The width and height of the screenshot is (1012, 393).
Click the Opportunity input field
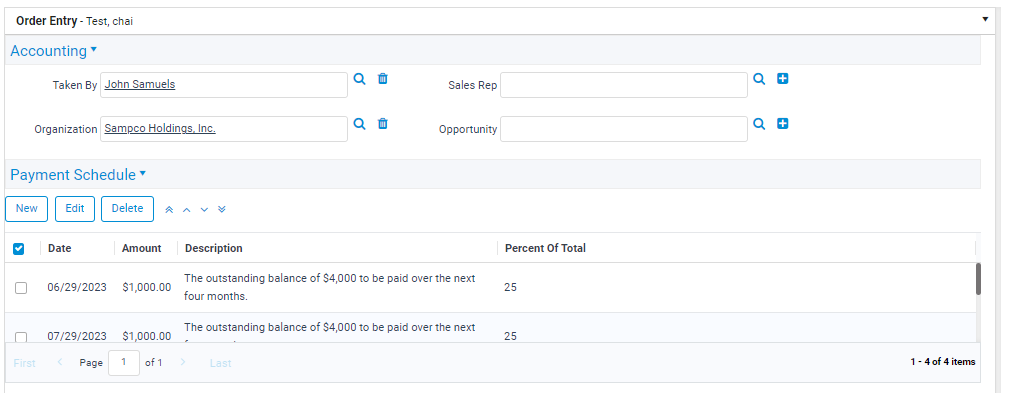[x=623, y=129]
